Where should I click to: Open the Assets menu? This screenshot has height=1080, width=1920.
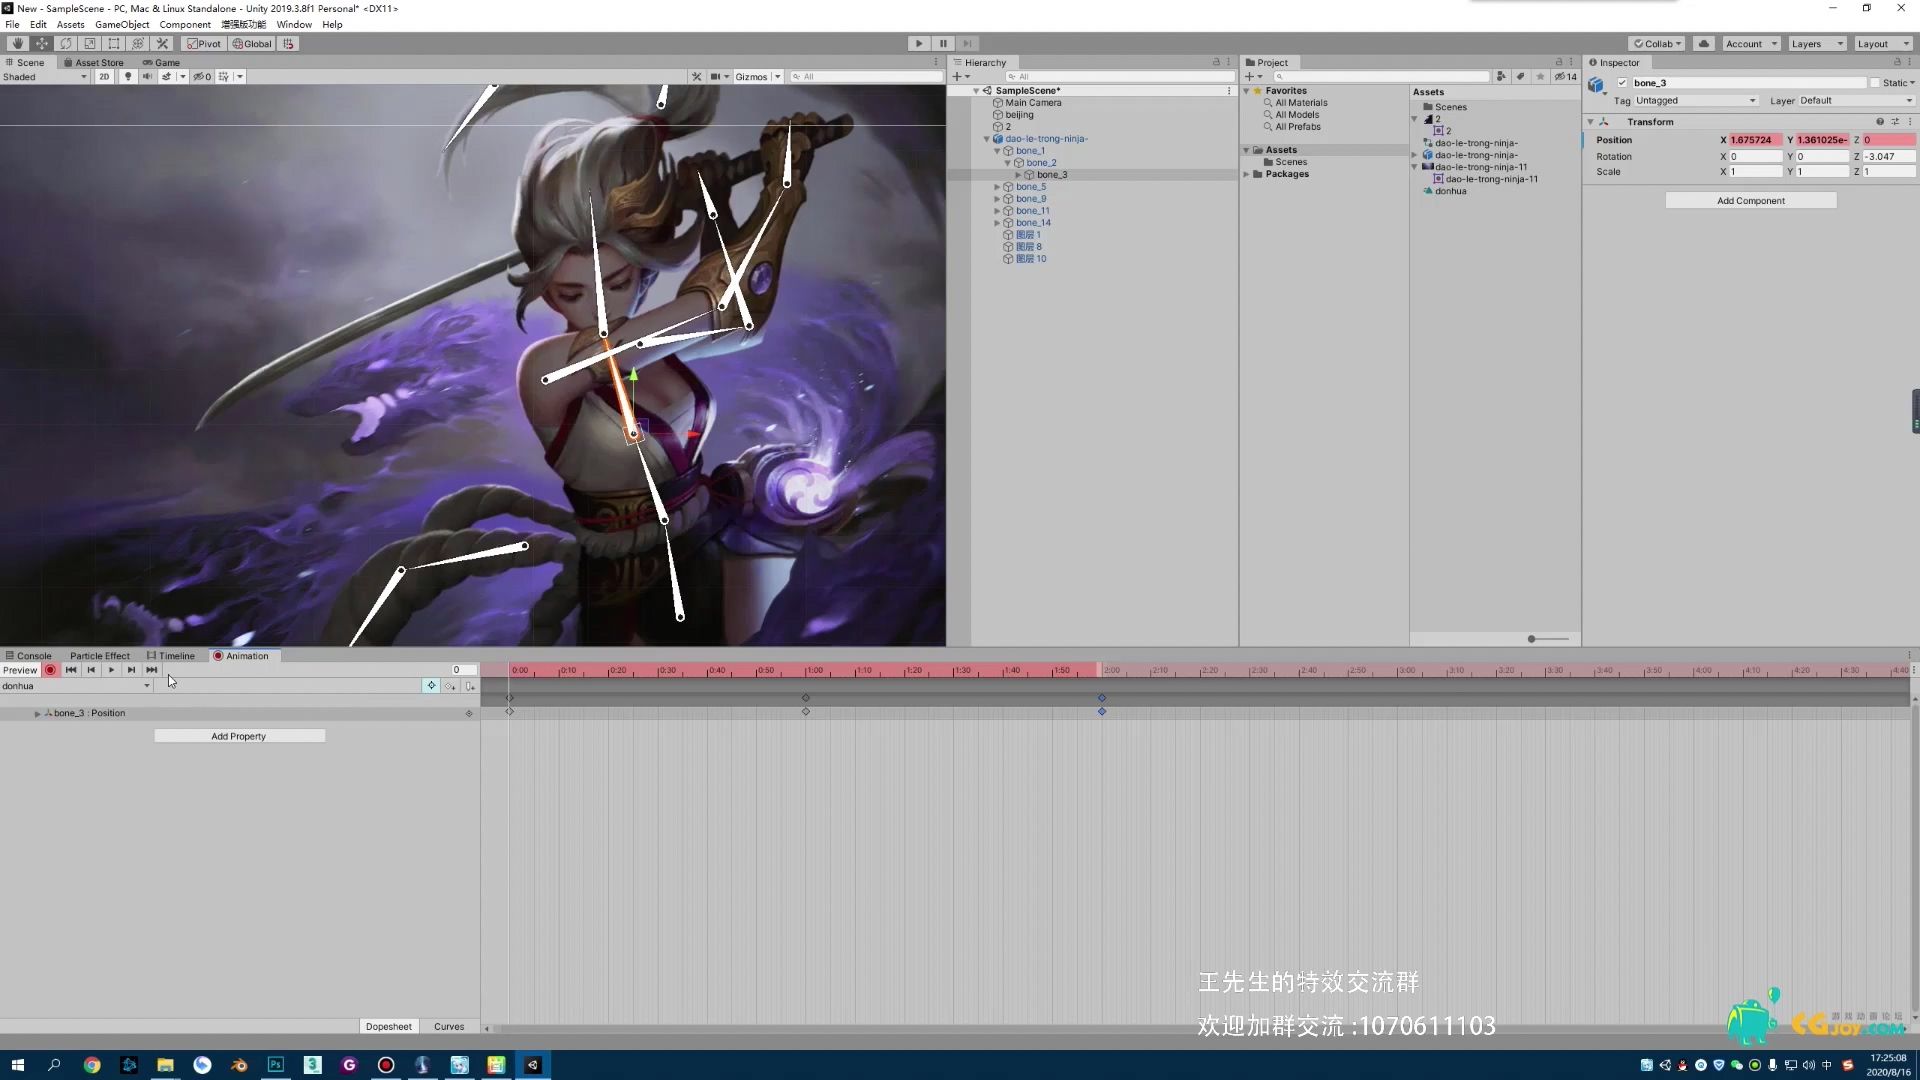70,24
